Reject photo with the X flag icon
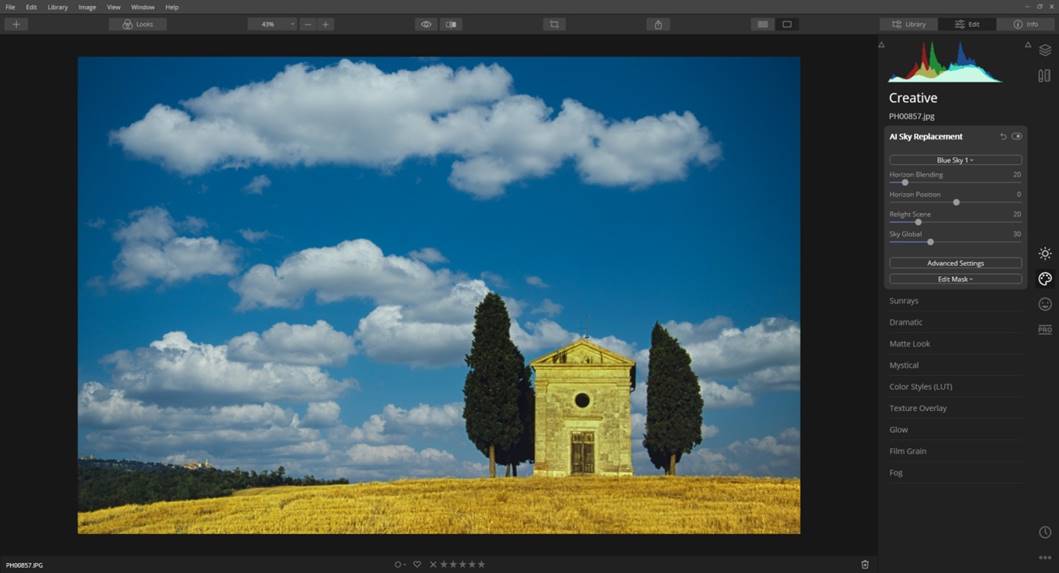 coord(433,564)
